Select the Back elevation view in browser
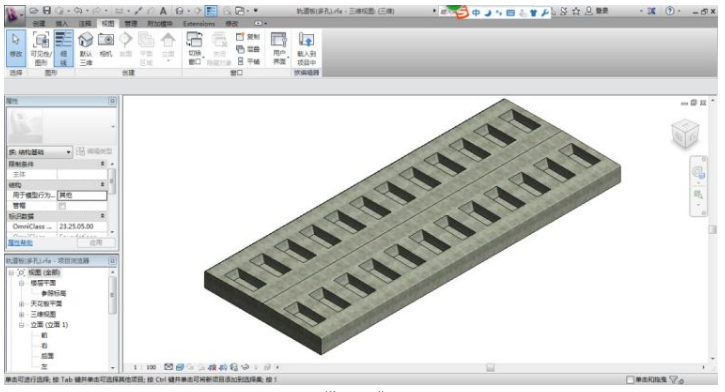The width and height of the screenshot is (725, 392). coord(47,356)
